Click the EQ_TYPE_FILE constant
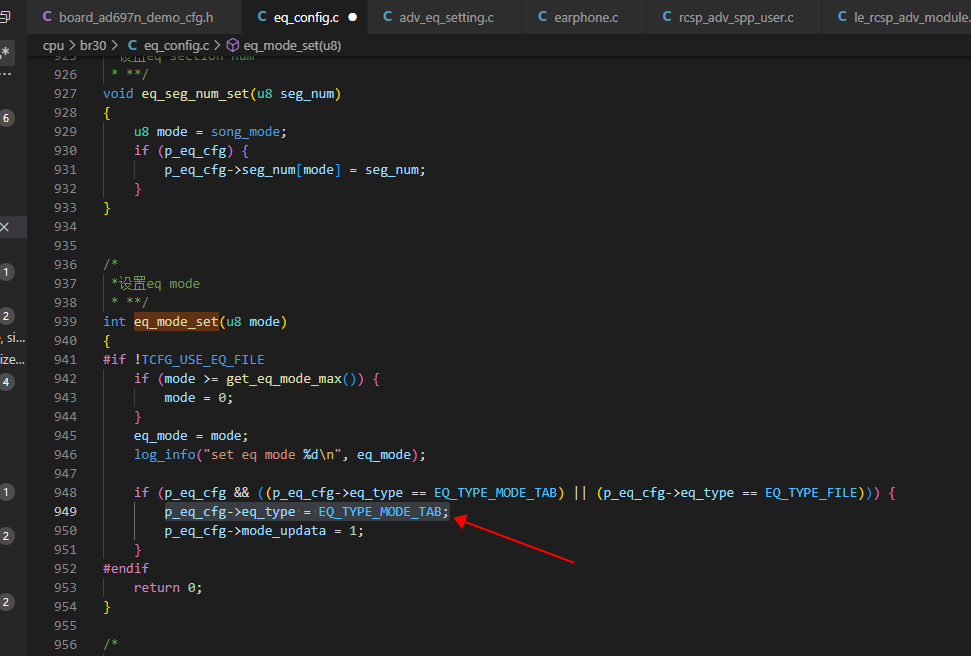This screenshot has width=971, height=656. tap(811, 492)
